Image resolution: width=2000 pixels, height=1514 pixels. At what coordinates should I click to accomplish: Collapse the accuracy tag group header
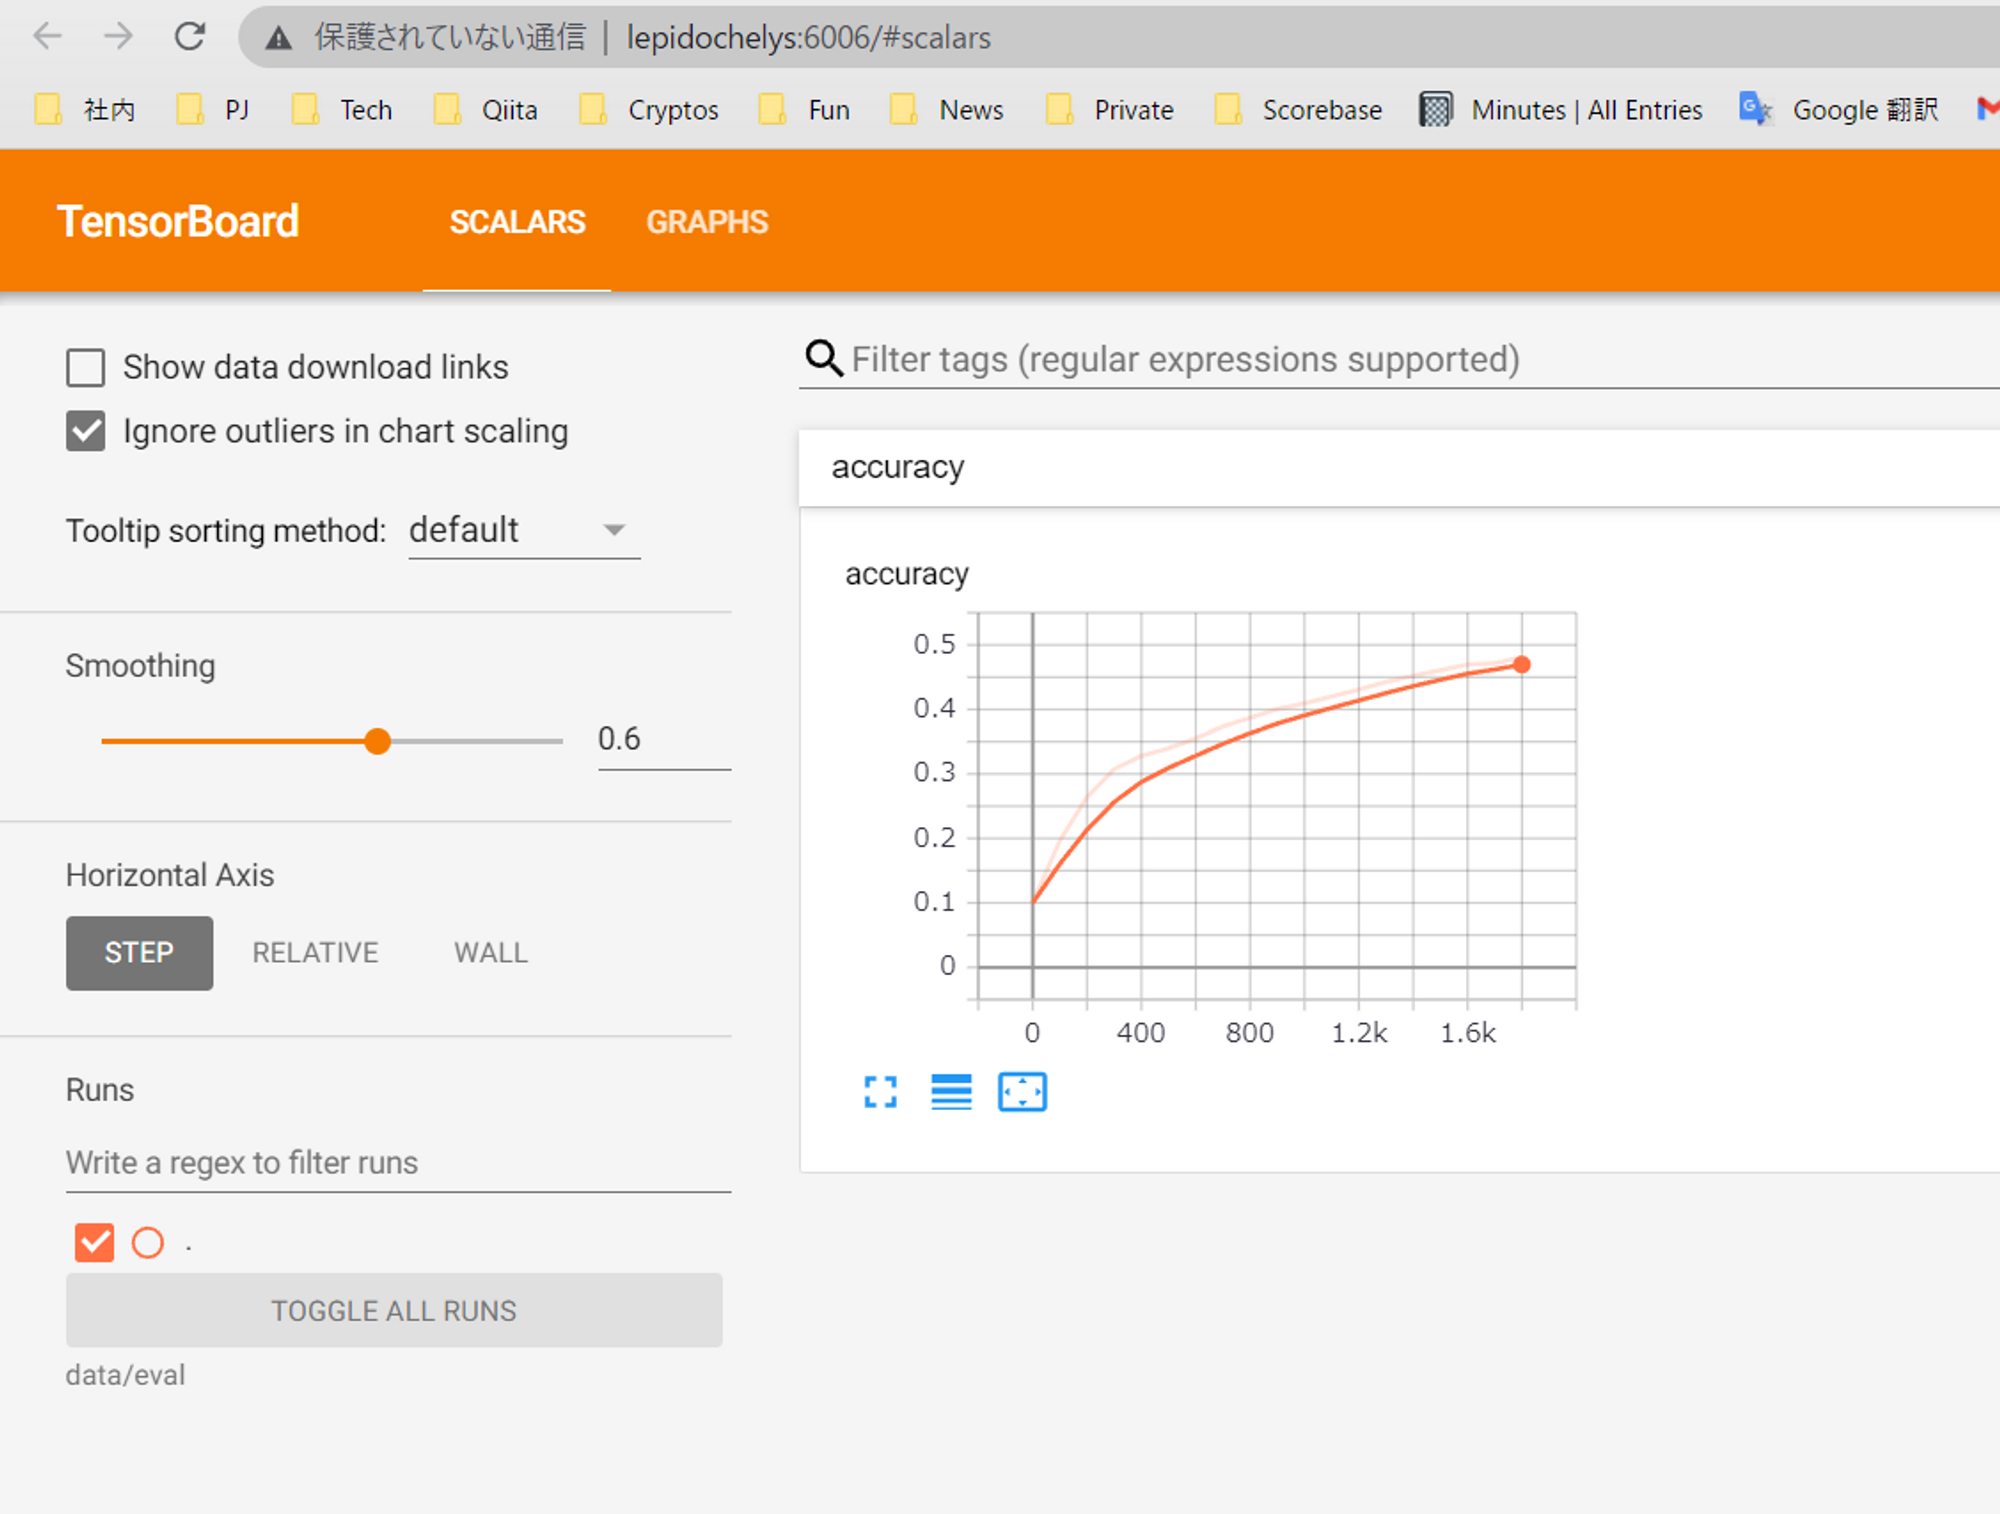pyautogui.click(x=897, y=467)
